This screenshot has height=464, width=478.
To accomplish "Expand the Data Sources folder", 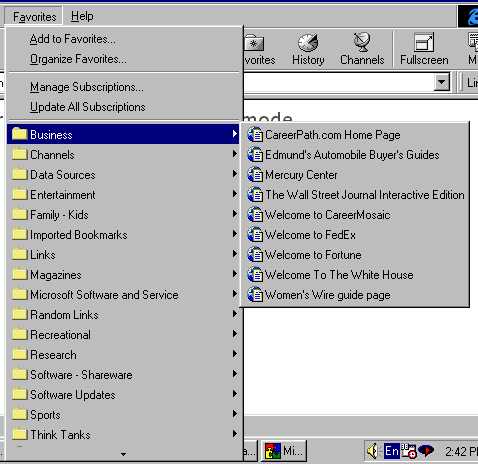I will (123, 175).
